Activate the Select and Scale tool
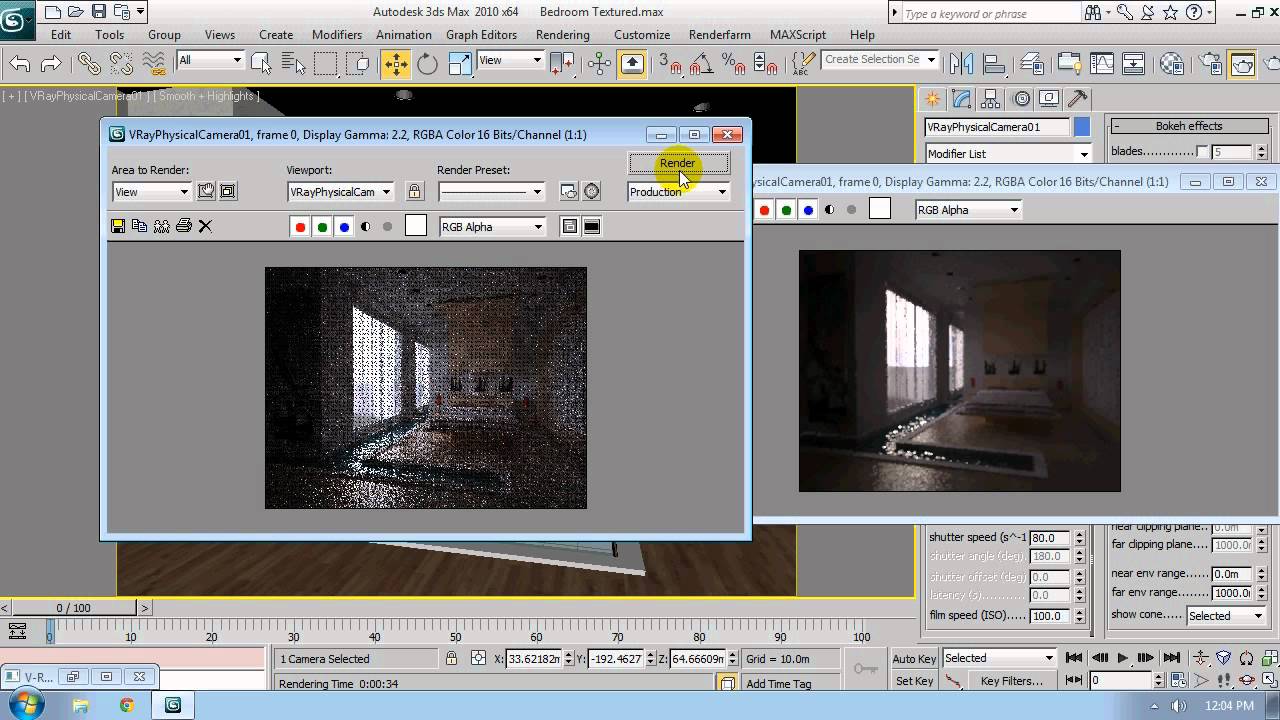 tap(460, 64)
